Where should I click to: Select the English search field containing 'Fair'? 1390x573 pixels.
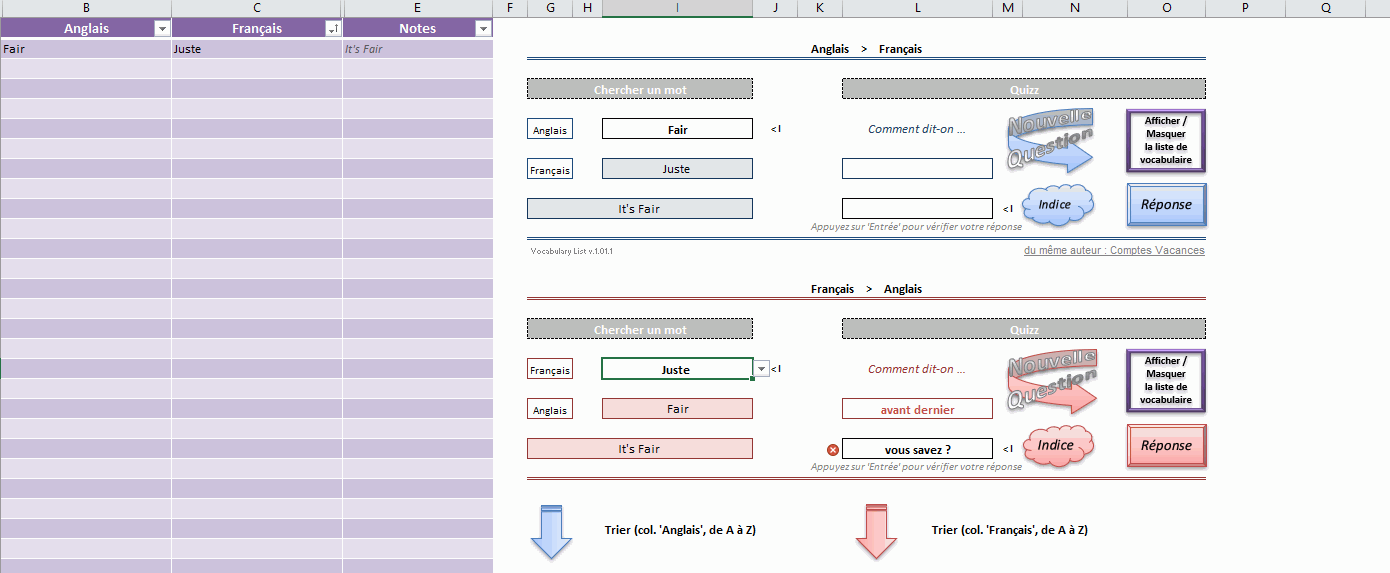pyautogui.click(x=677, y=129)
